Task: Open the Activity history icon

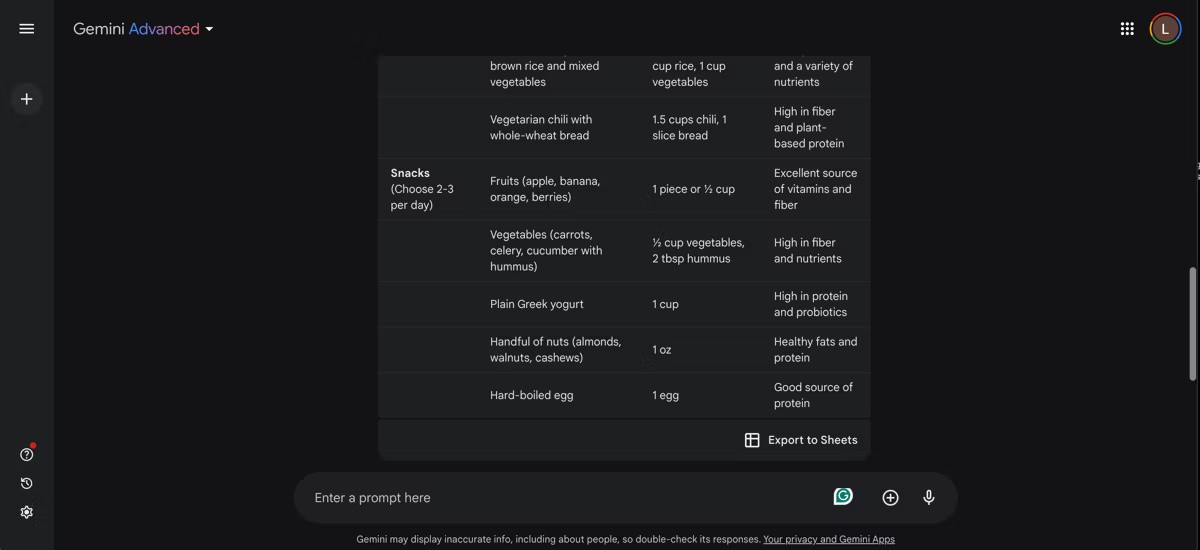Action: tap(27, 483)
